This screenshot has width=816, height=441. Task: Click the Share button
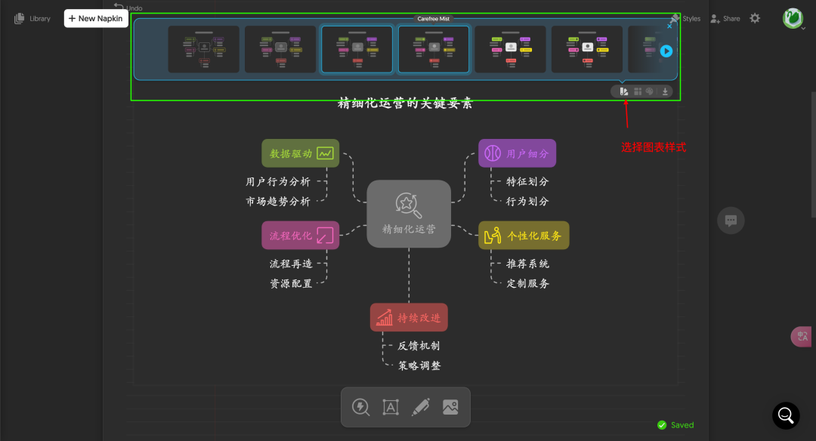(x=725, y=19)
